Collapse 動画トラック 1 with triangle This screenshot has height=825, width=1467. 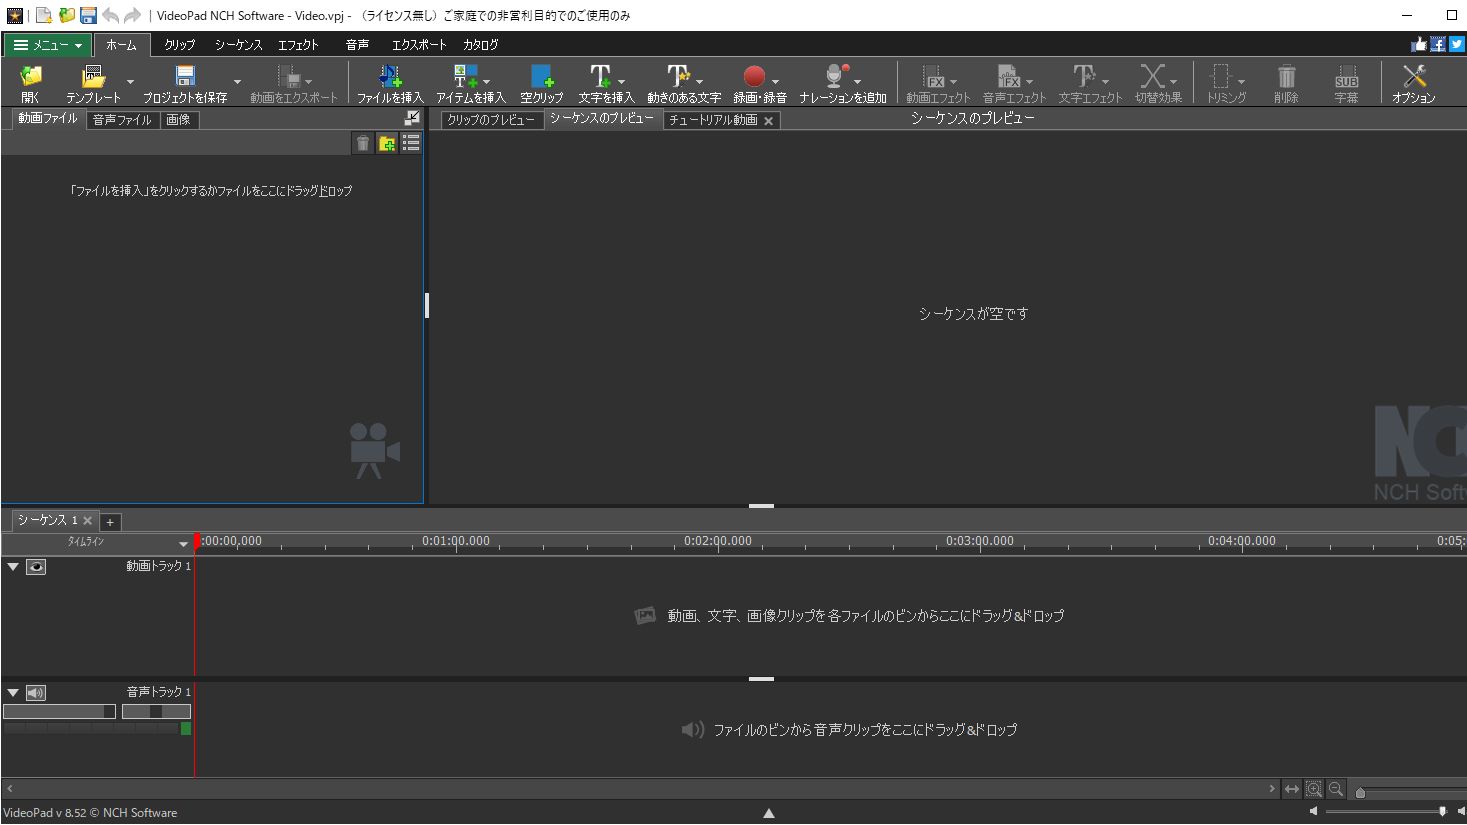coord(13,567)
